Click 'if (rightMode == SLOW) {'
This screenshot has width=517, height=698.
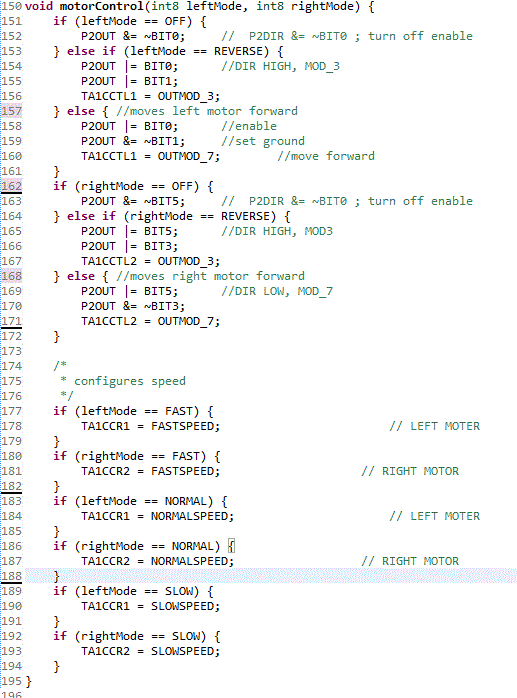click(x=137, y=636)
